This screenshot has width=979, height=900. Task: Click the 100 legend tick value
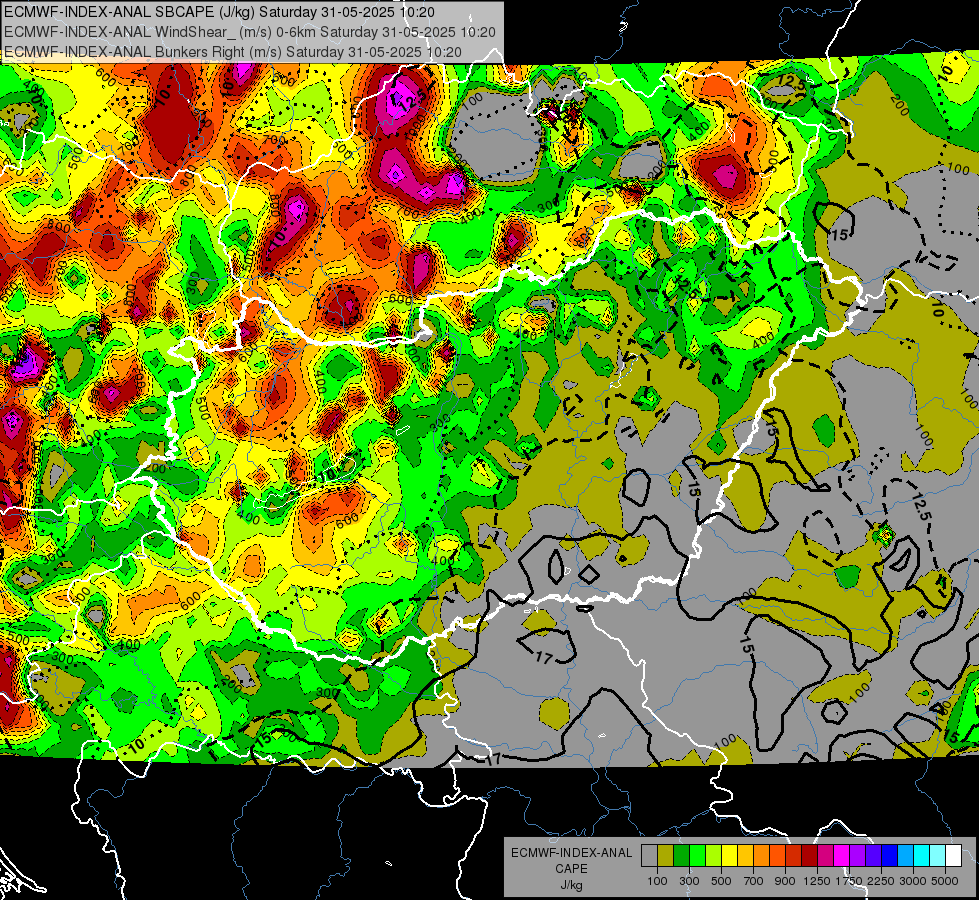(657, 881)
